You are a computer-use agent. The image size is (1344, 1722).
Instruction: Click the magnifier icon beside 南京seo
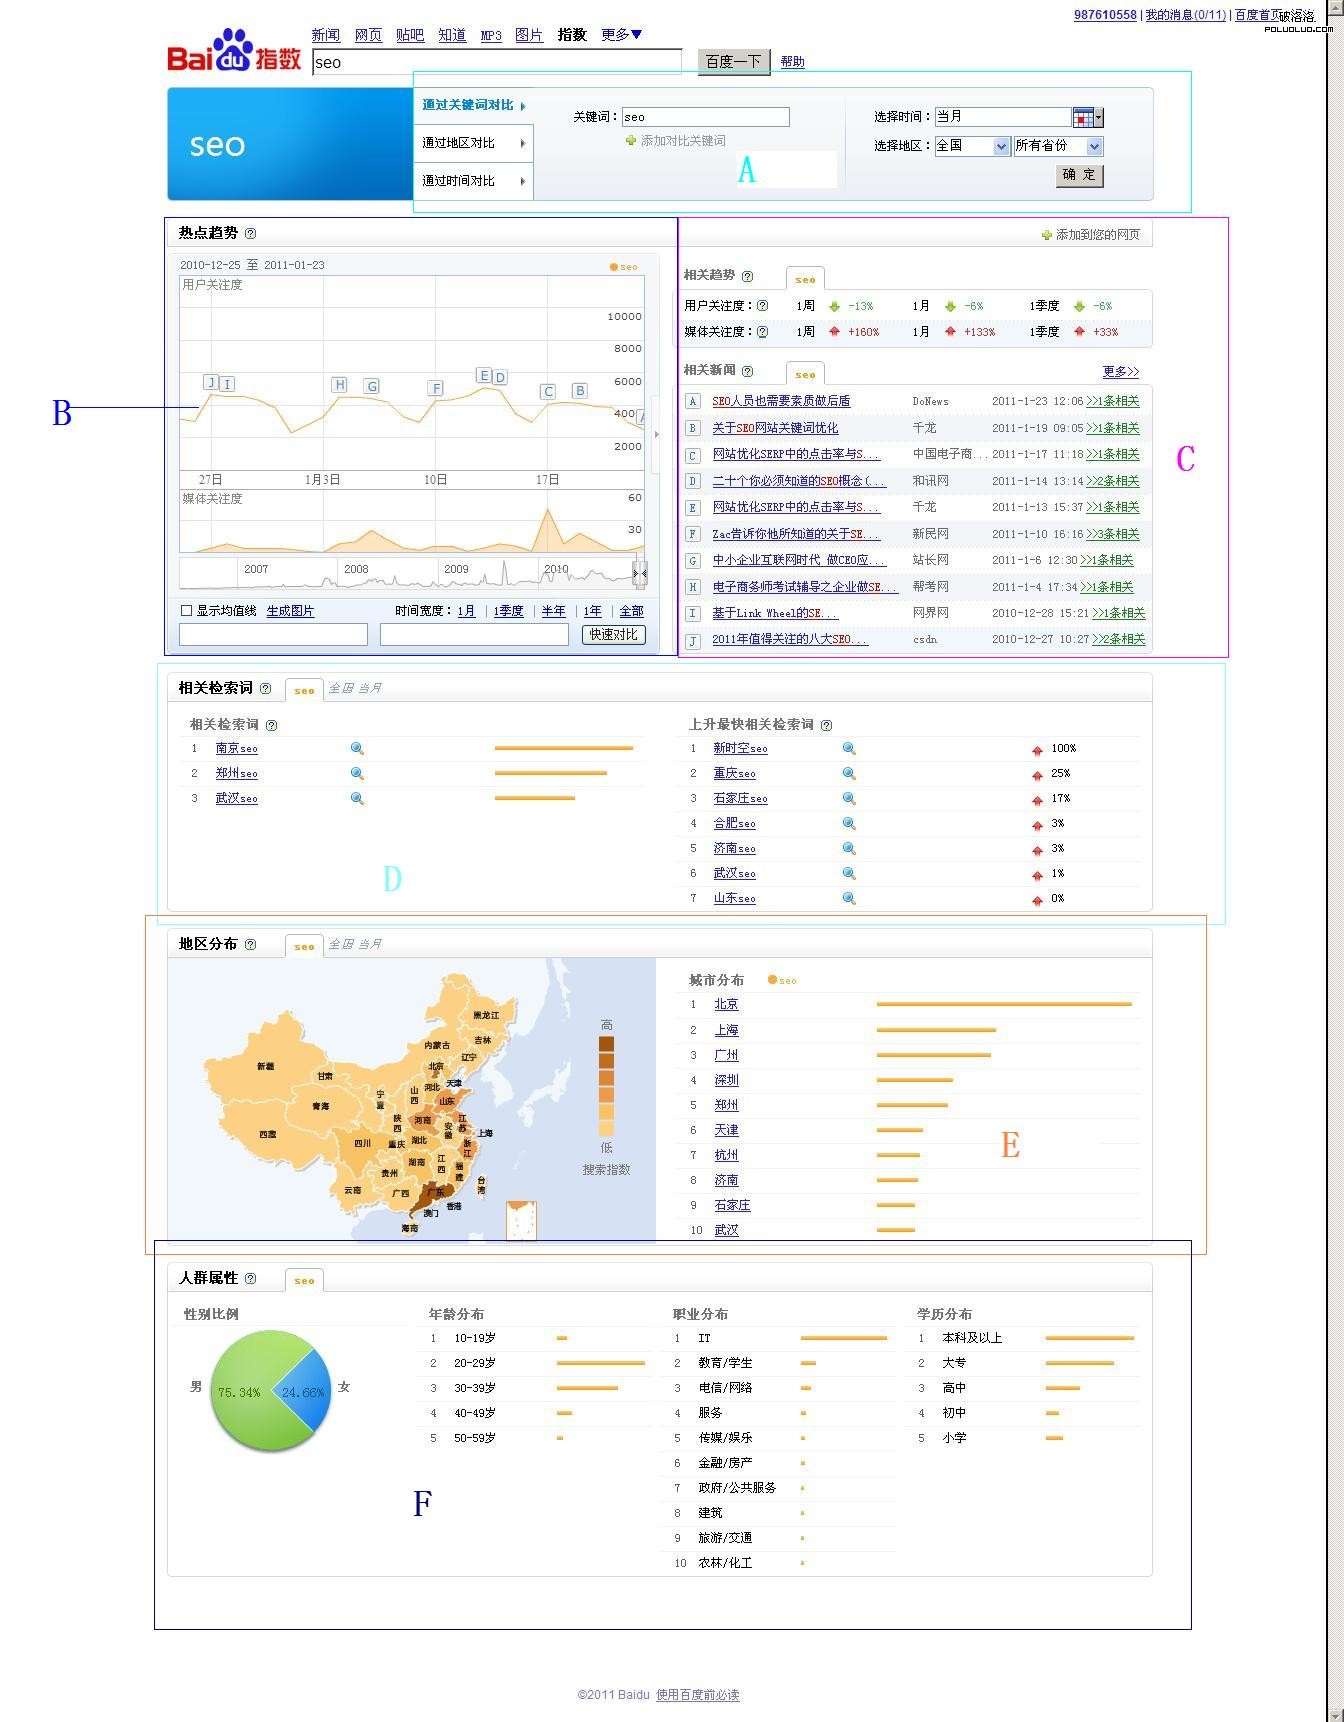357,749
